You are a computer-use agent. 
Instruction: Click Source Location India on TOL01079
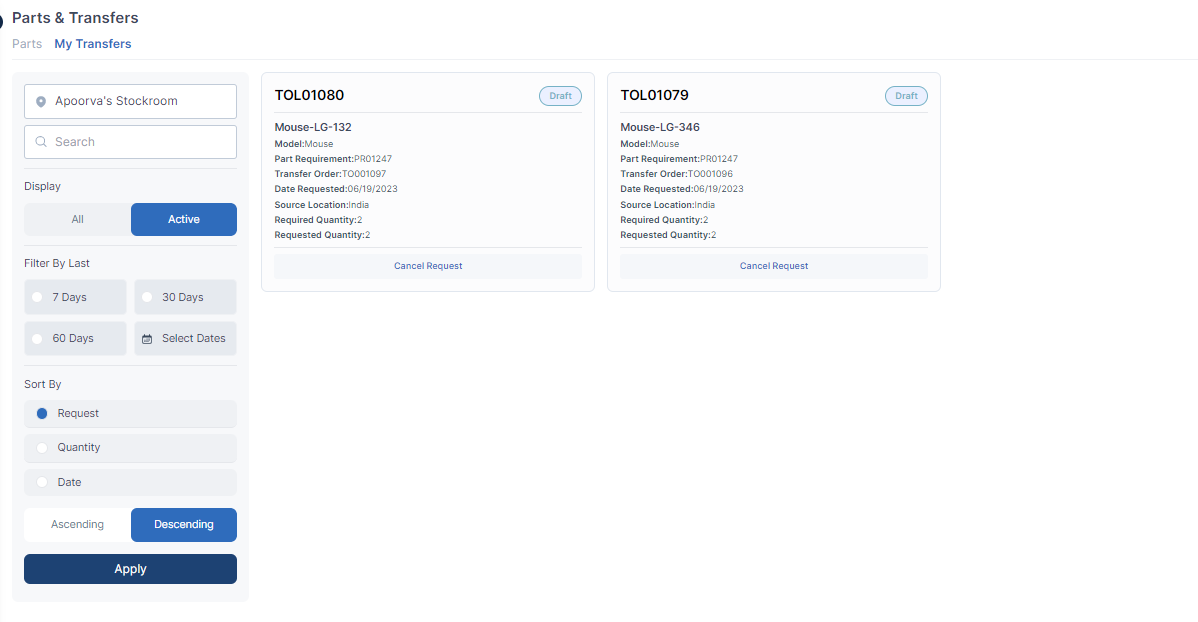[x=668, y=205]
